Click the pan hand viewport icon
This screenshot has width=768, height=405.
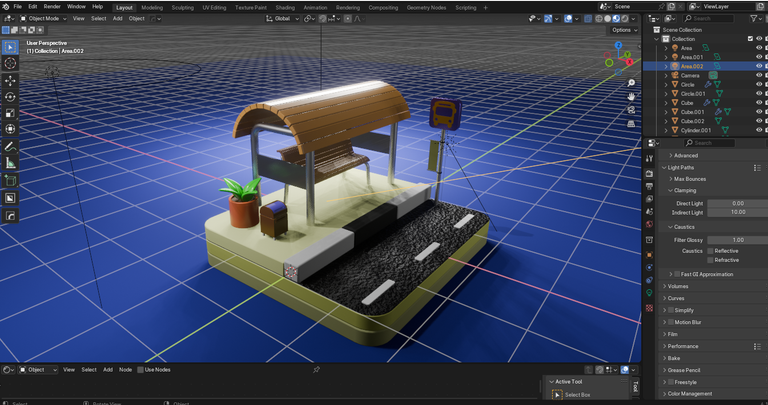pos(632,96)
